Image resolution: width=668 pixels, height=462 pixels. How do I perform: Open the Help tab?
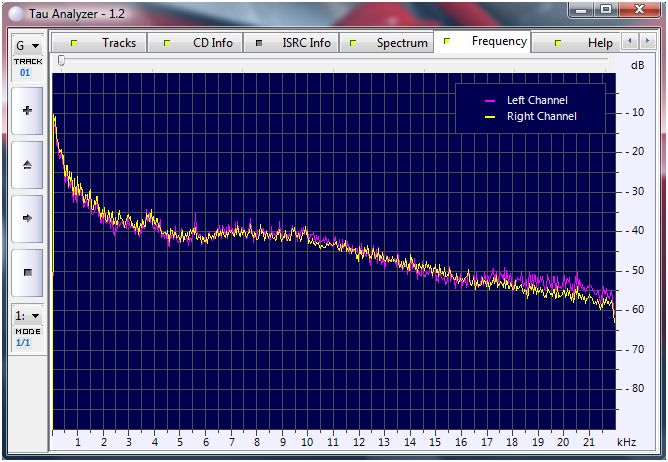coord(600,43)
